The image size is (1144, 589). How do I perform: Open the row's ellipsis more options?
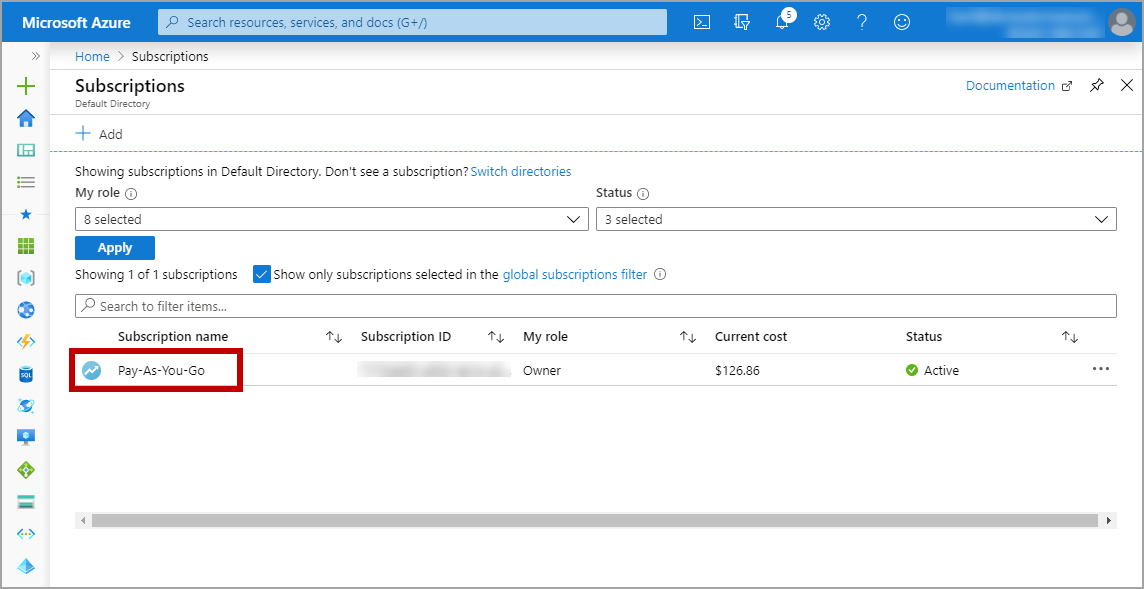tap(1100, 369)
